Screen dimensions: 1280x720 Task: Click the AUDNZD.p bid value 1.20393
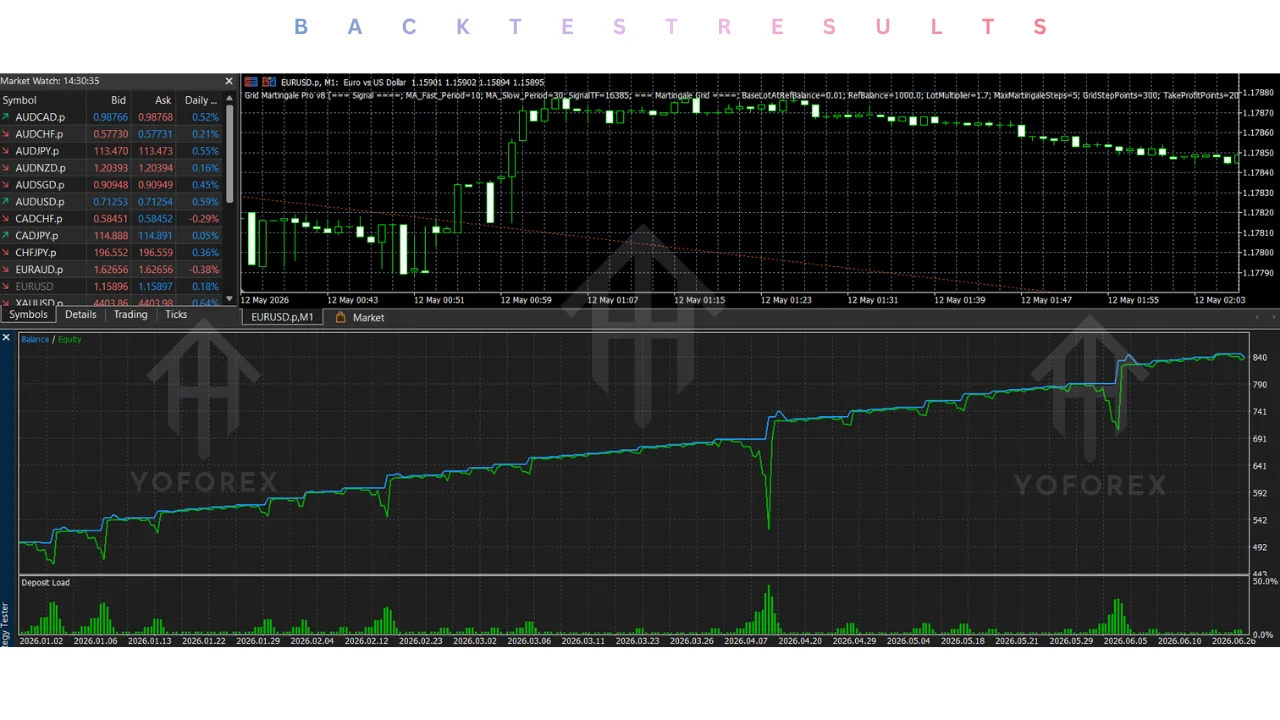click(x=110, y=168)
